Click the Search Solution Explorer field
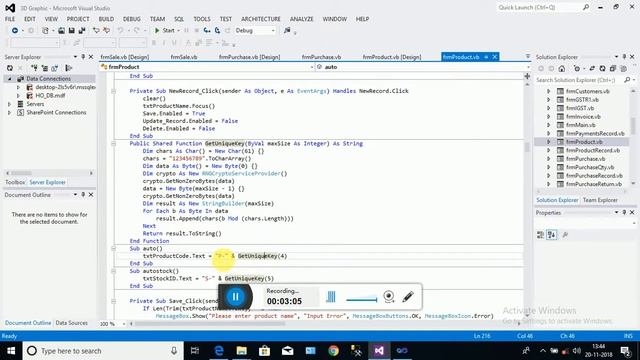The image size is (640, 360). point(580,80)
